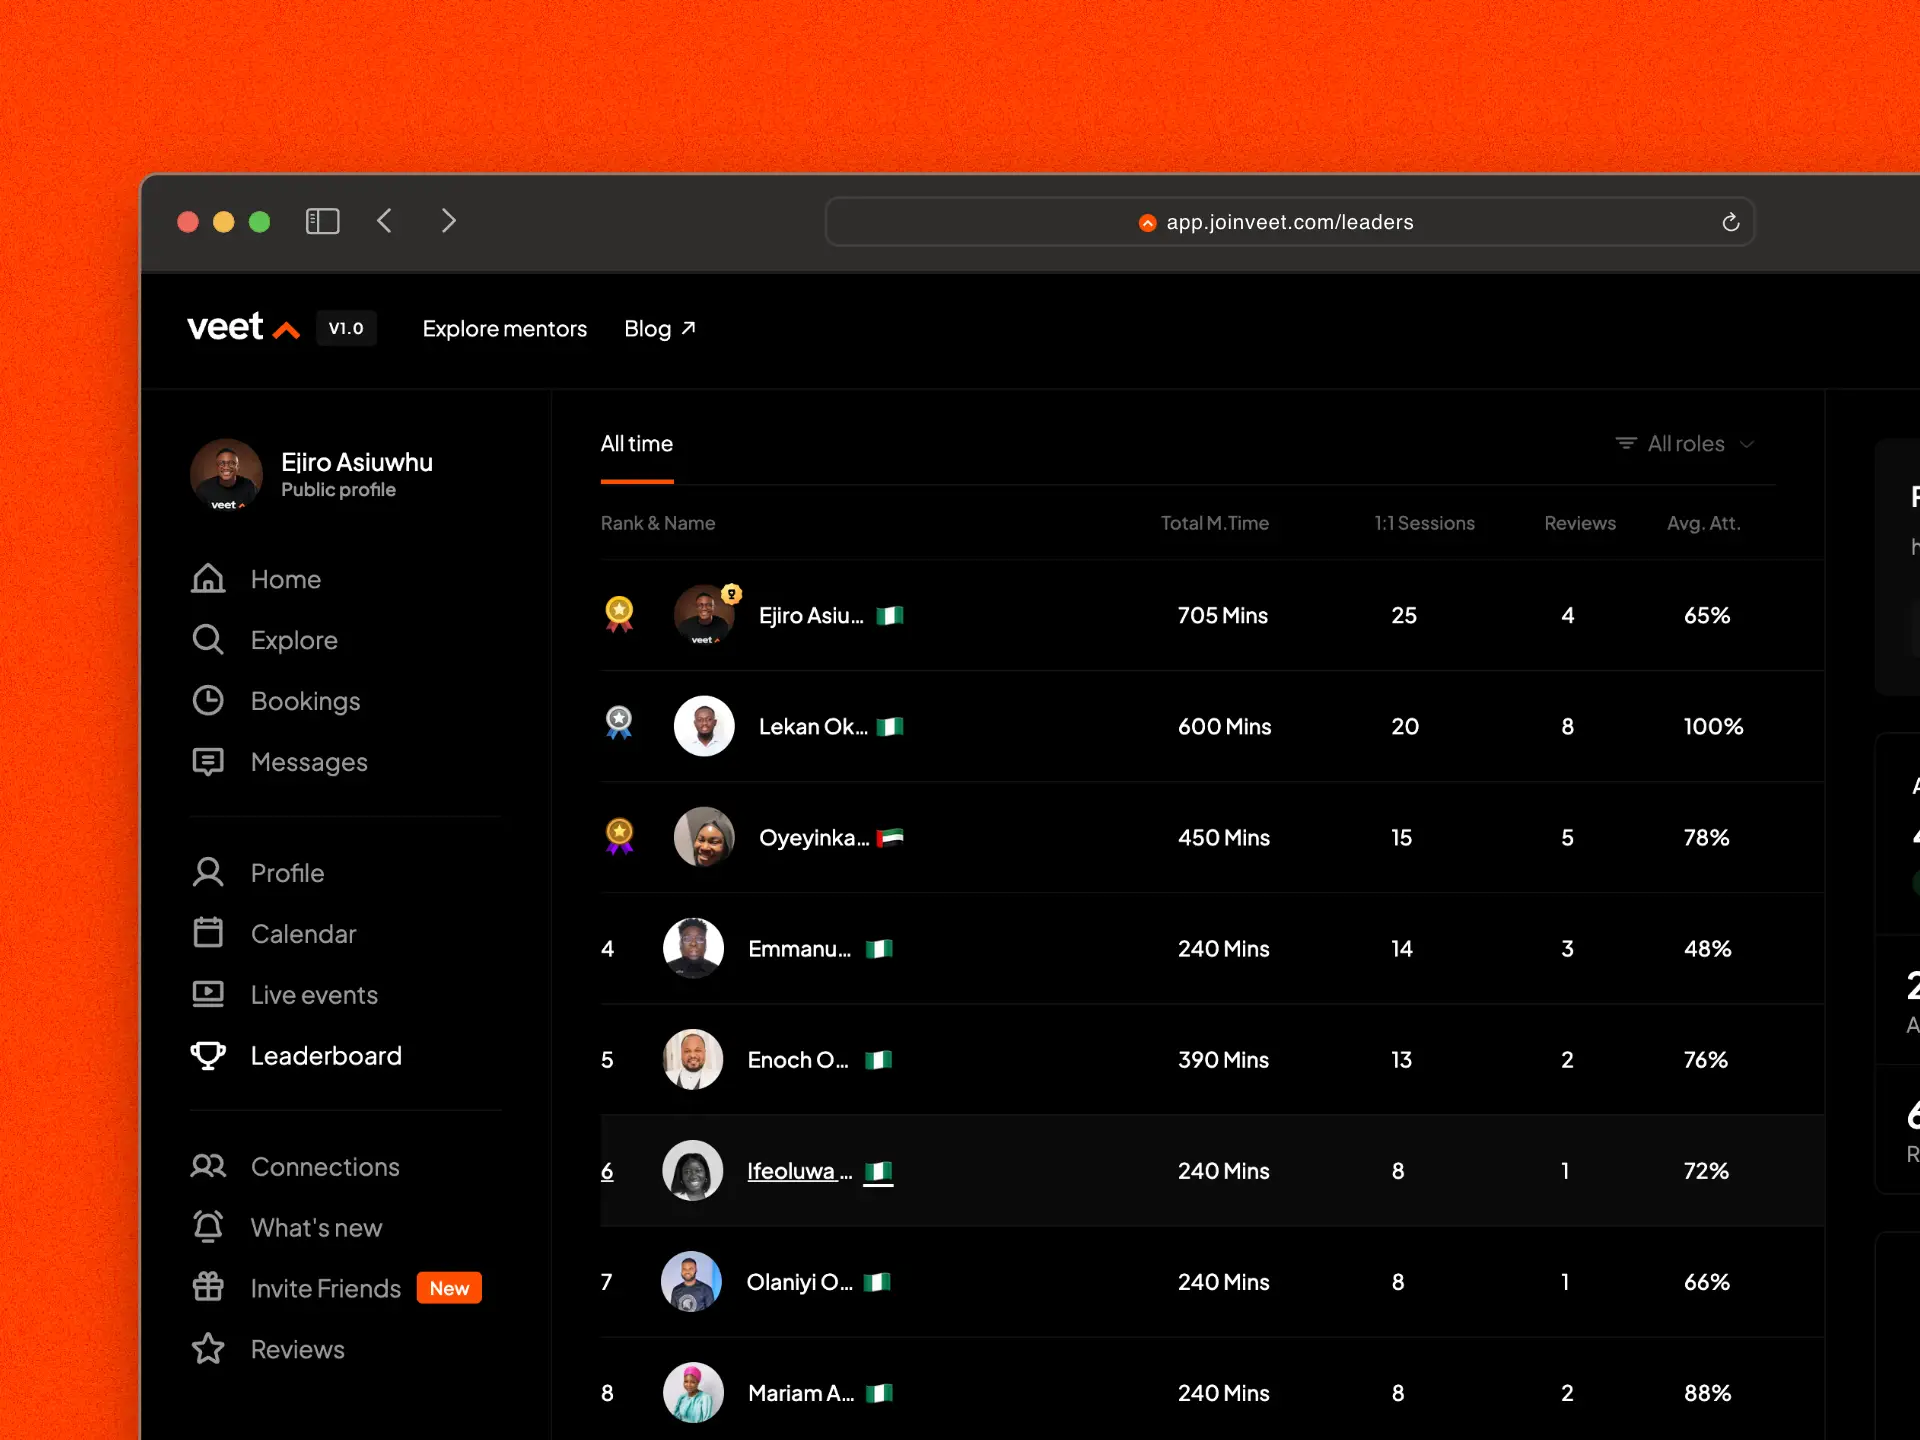1920x1440 pixels.
Task: Click the Leaderboard trophy icon
Action: point(208,1055)
